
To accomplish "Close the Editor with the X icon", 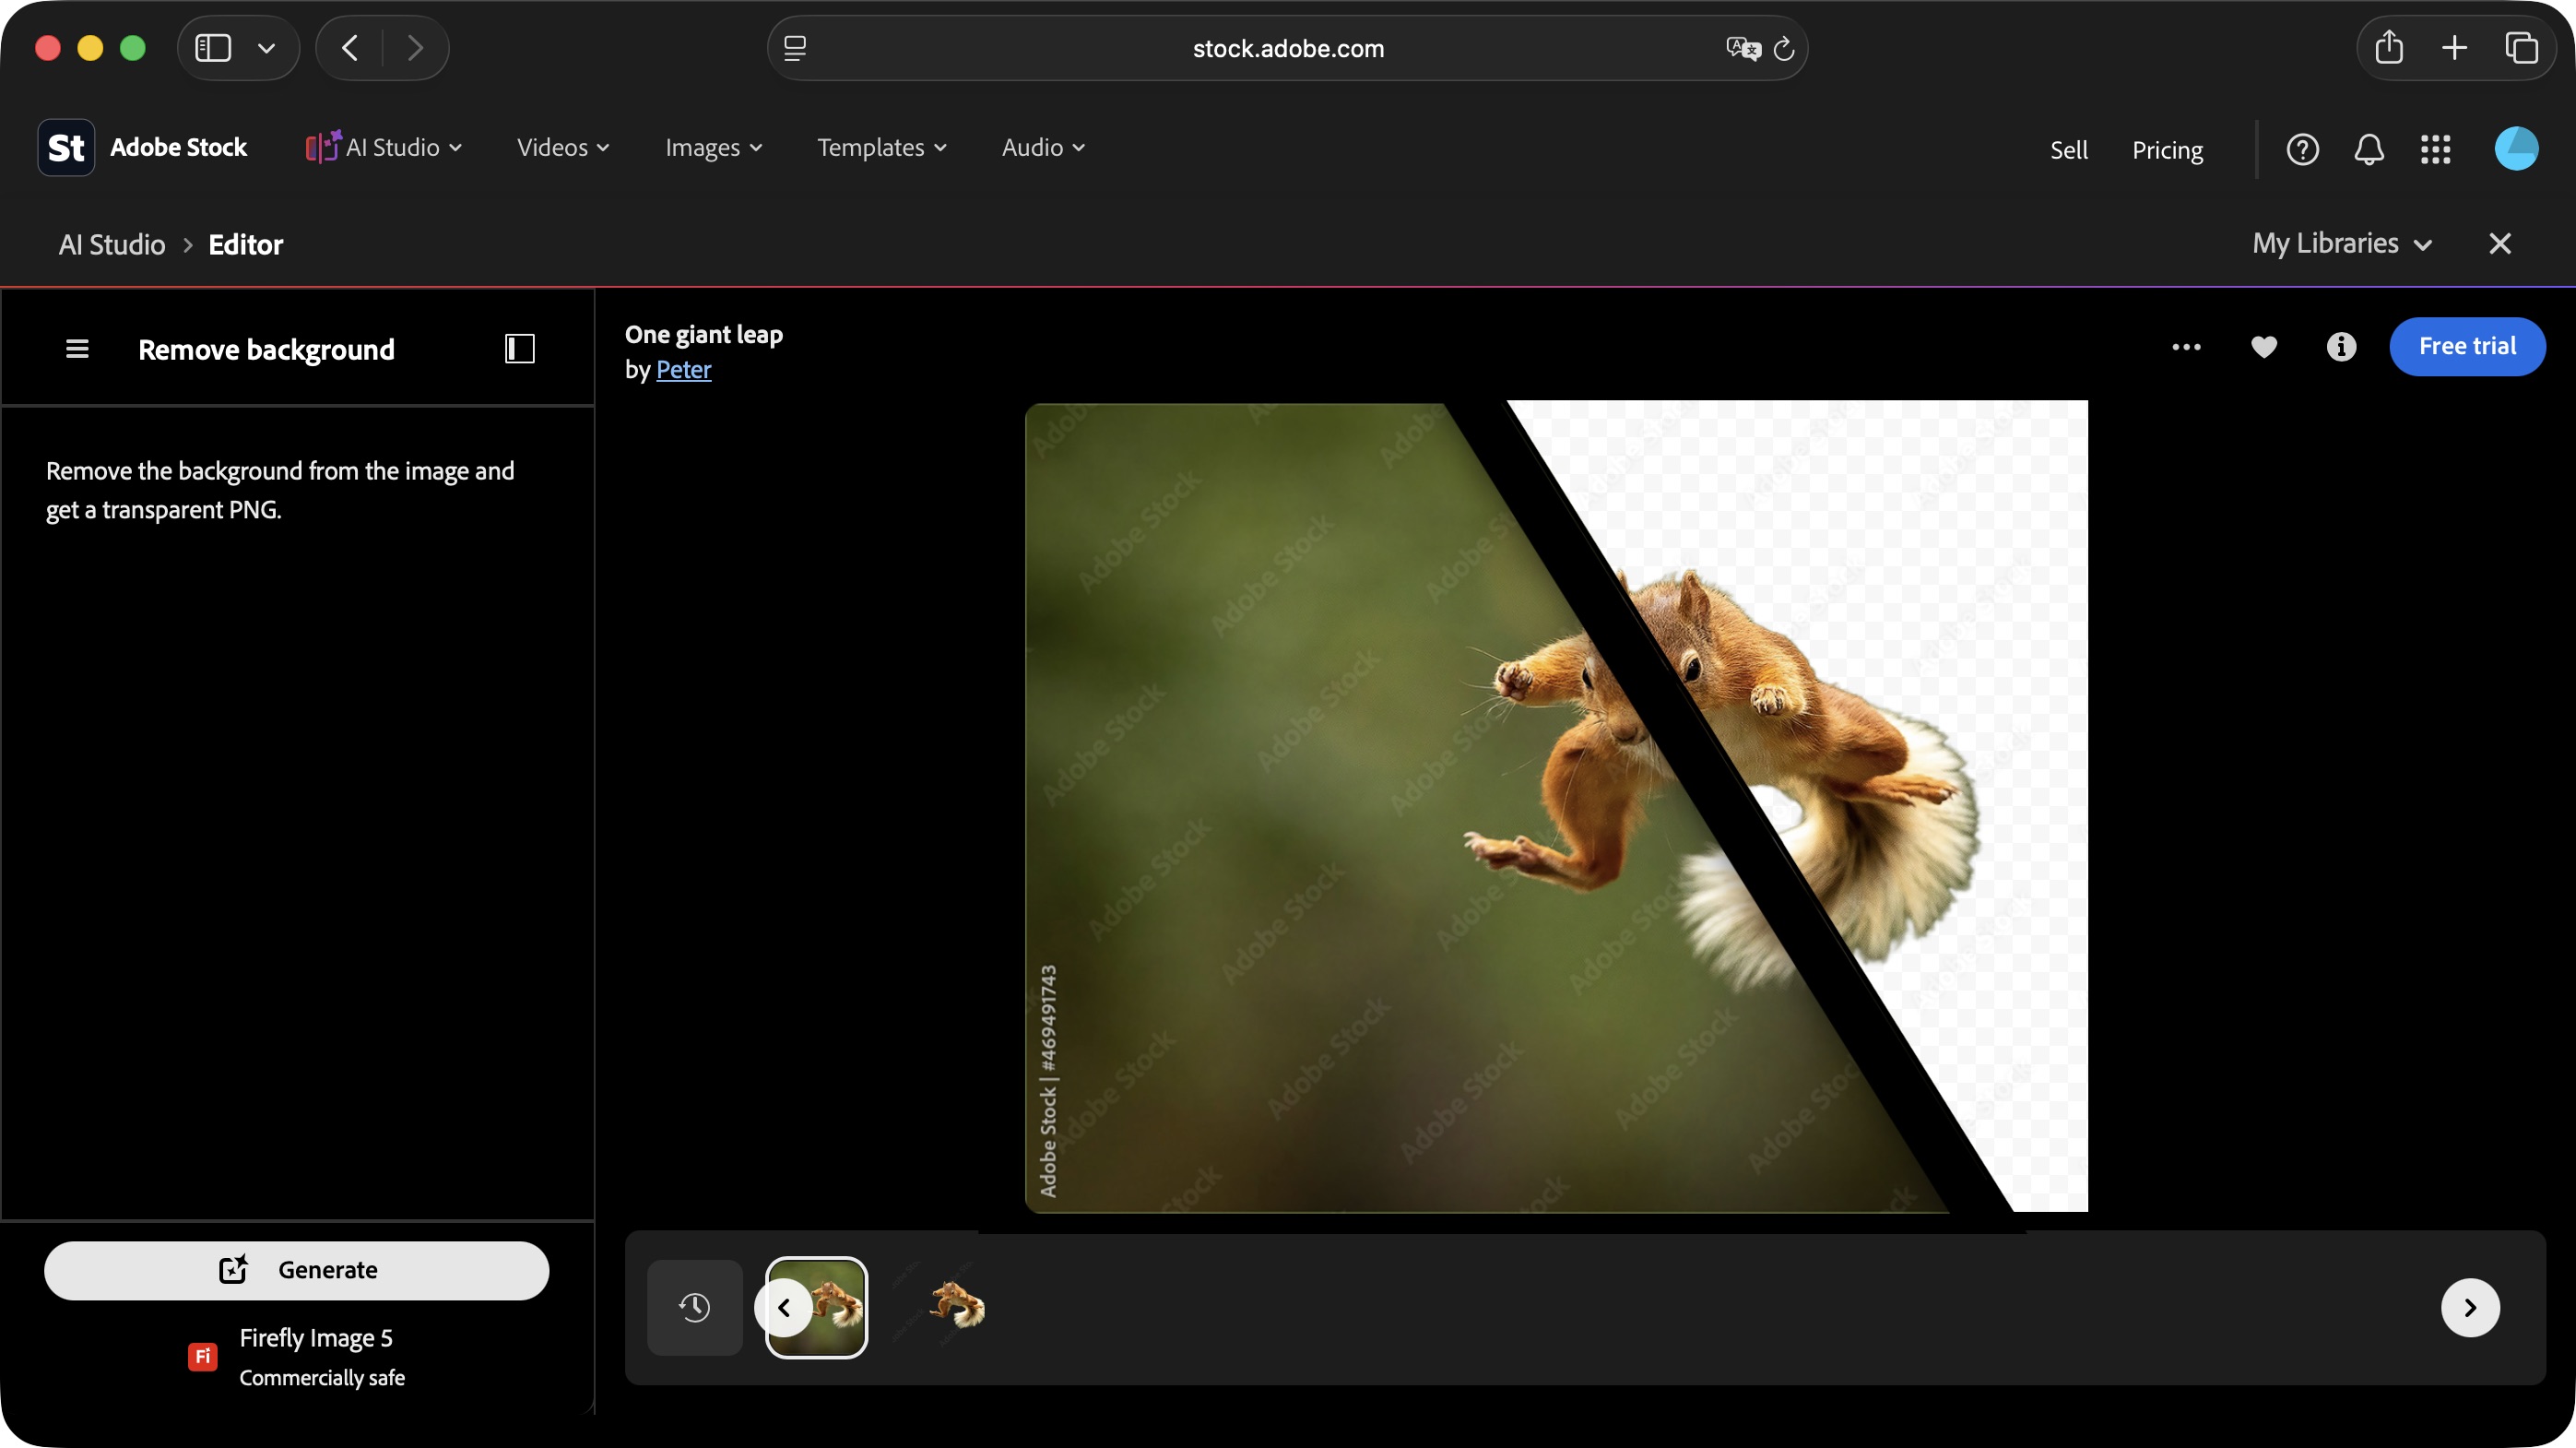I will 2499,244.
